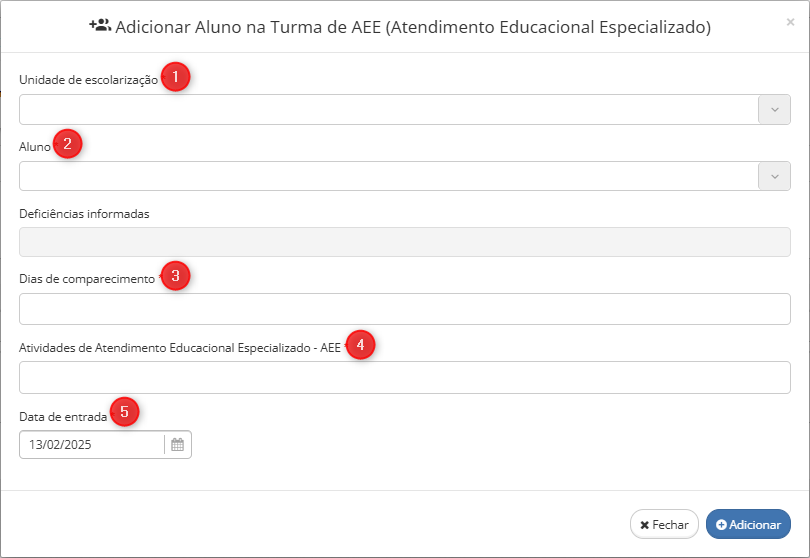810x558 pixels.
Task: Click the Fechar button
Action: [664, 524]
